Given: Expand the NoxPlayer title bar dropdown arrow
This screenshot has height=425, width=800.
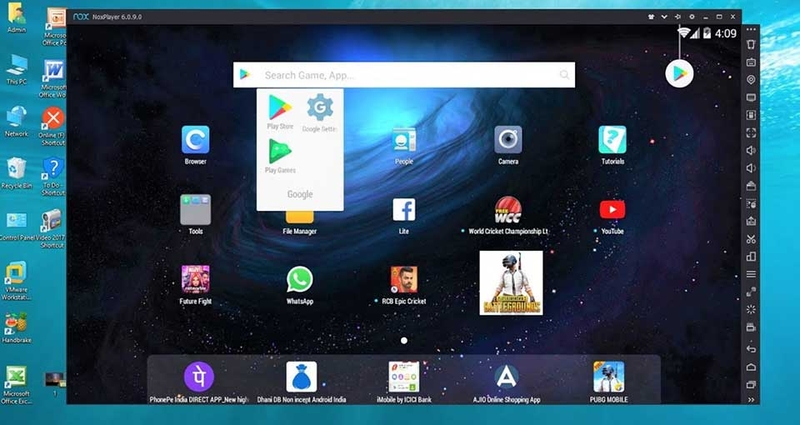Looking at the screenshot, I should pos(664,17).
